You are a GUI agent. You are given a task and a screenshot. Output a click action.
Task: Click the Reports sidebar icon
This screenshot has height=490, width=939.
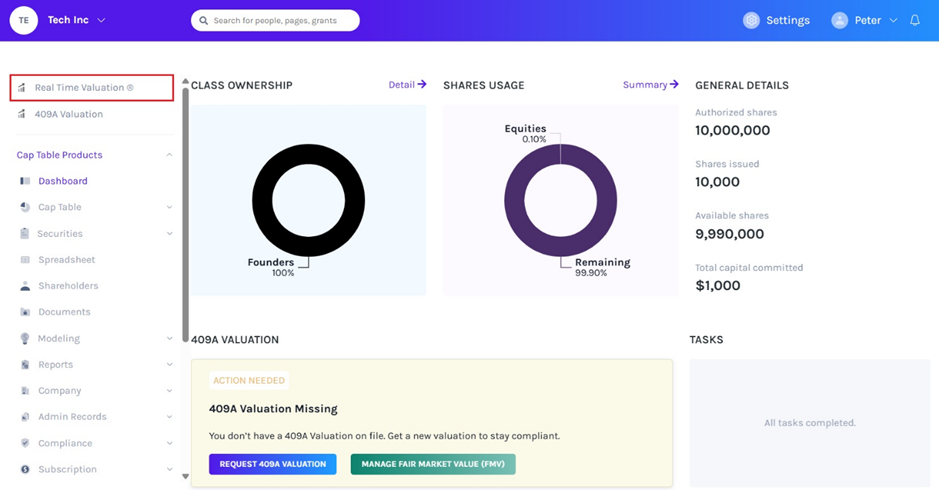pos(25,365)
